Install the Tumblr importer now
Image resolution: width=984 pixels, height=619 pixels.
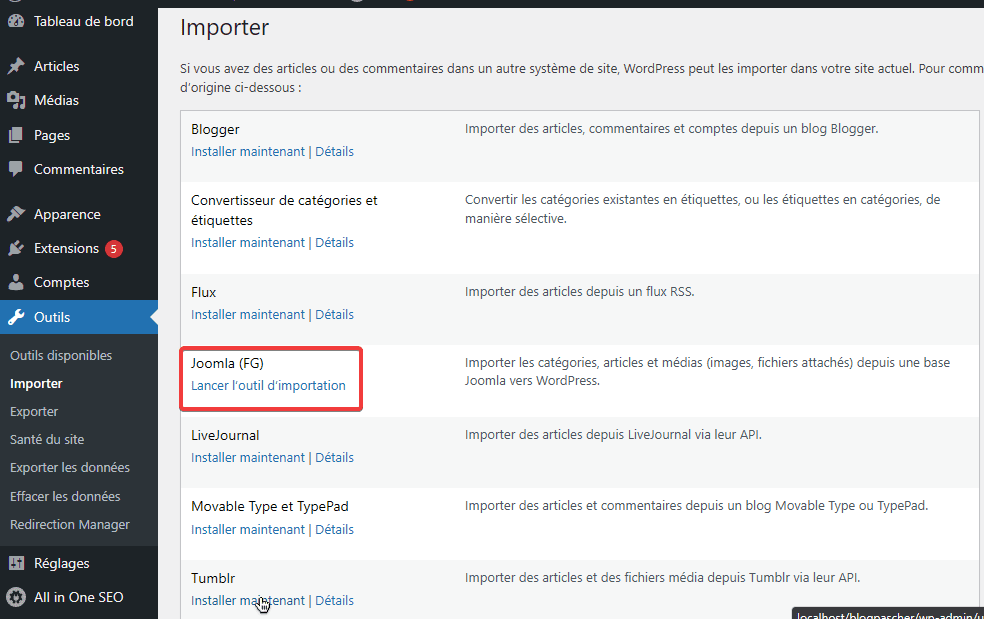point(248,601)
